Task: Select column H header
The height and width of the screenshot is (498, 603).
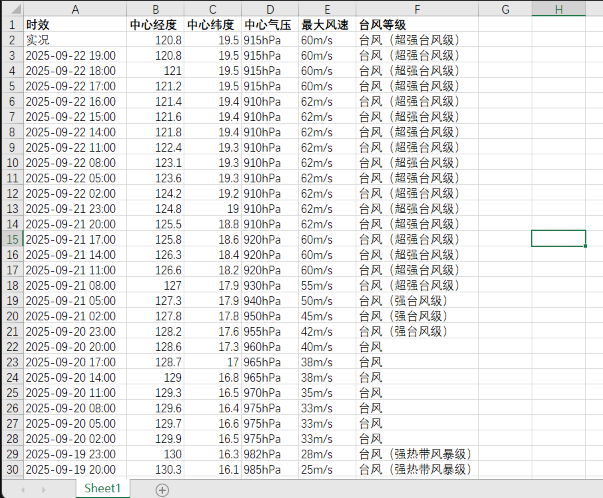Action: tap(559, 9)
